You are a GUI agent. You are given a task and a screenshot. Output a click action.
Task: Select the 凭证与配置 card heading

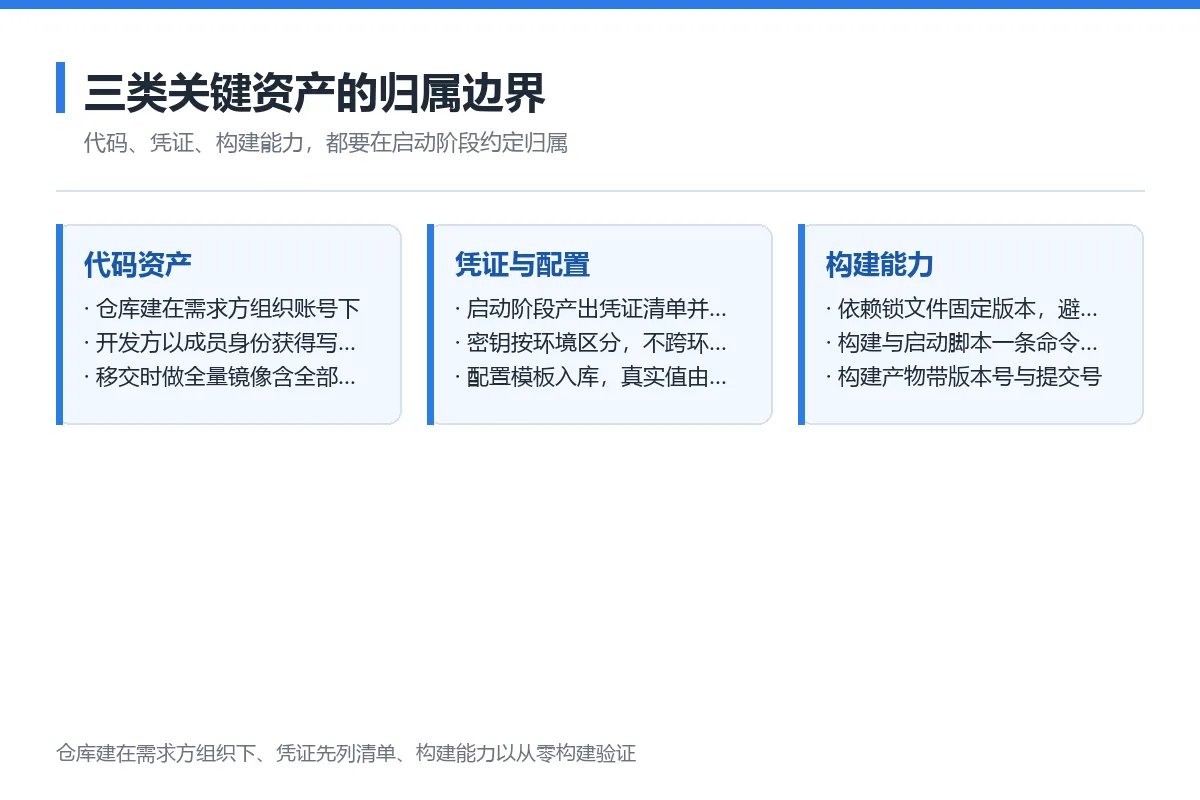[522, 265]
